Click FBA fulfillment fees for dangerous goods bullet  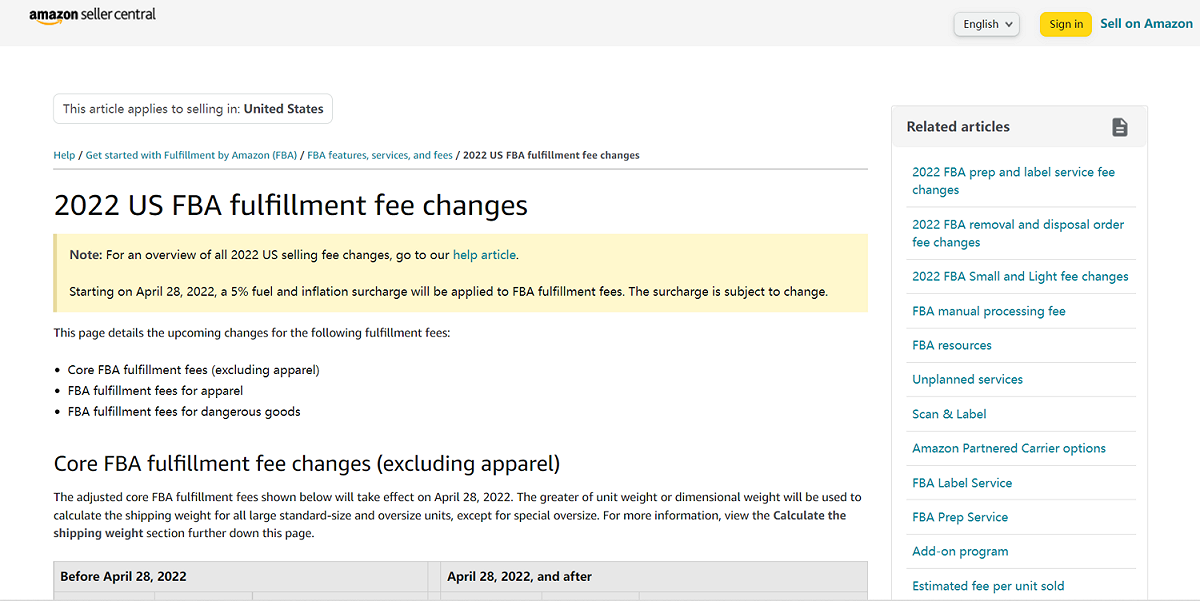(184, 411)
